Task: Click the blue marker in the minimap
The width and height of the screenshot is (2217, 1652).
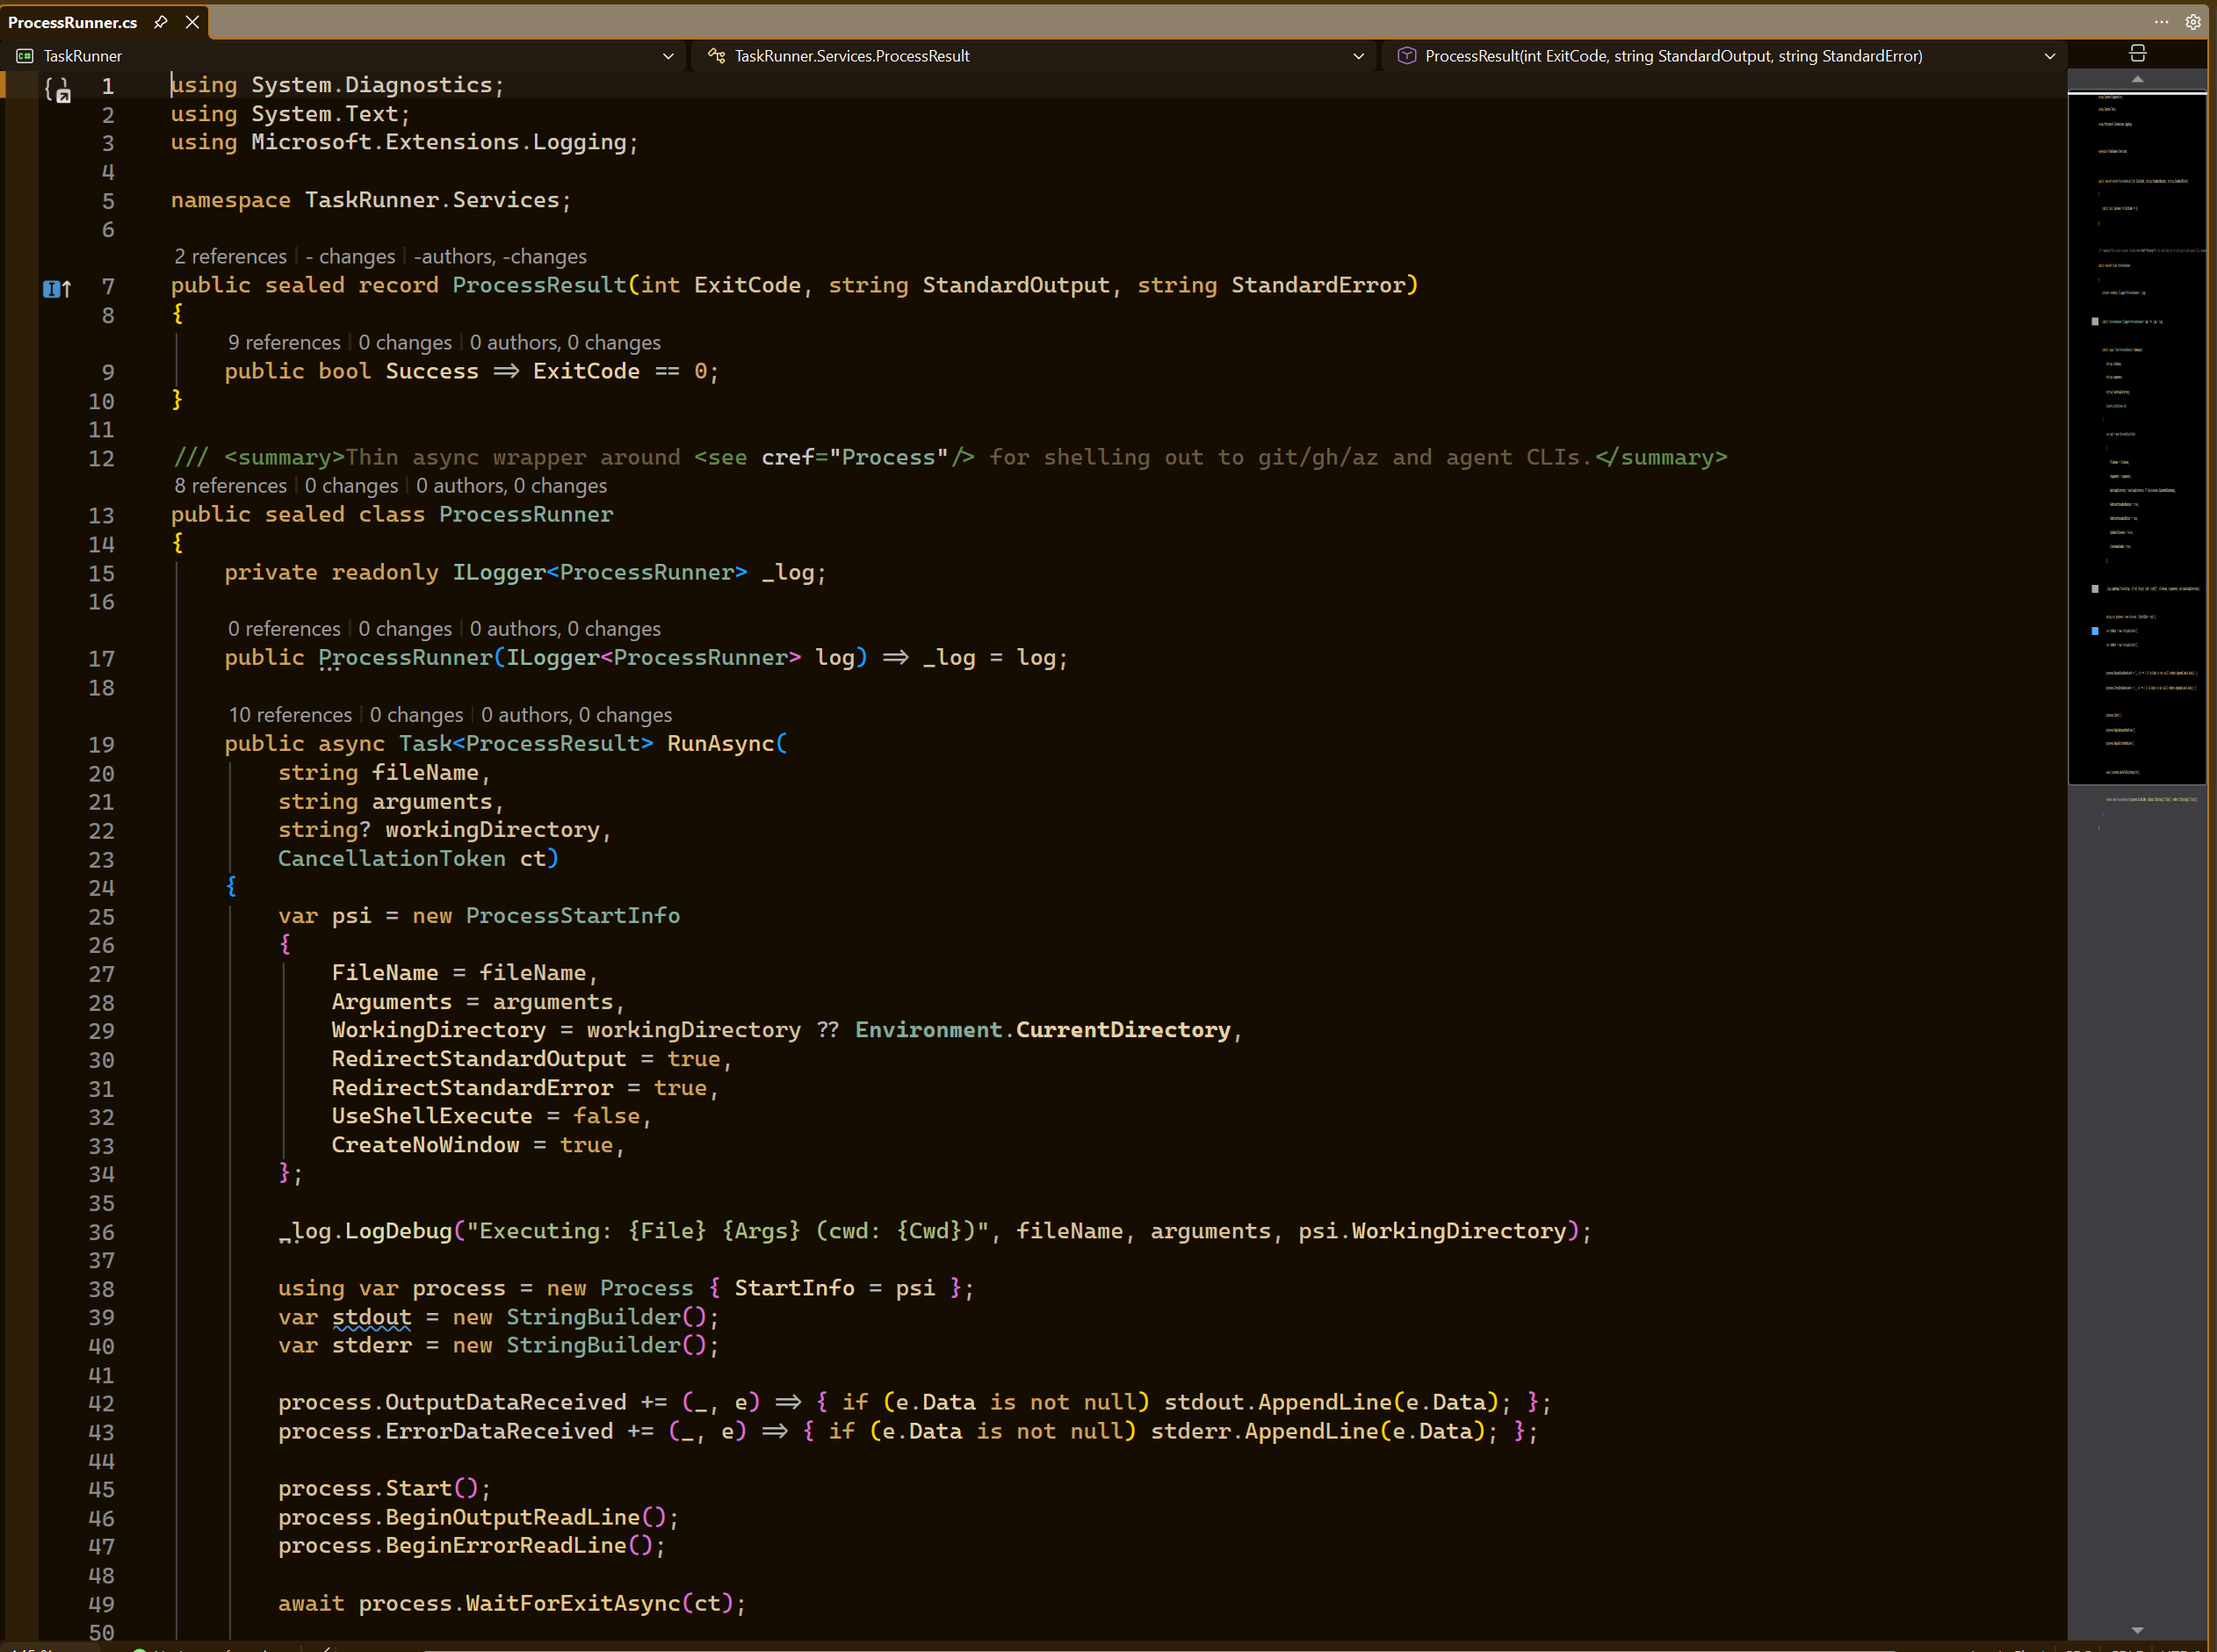Action: (x=2095, y=631)
